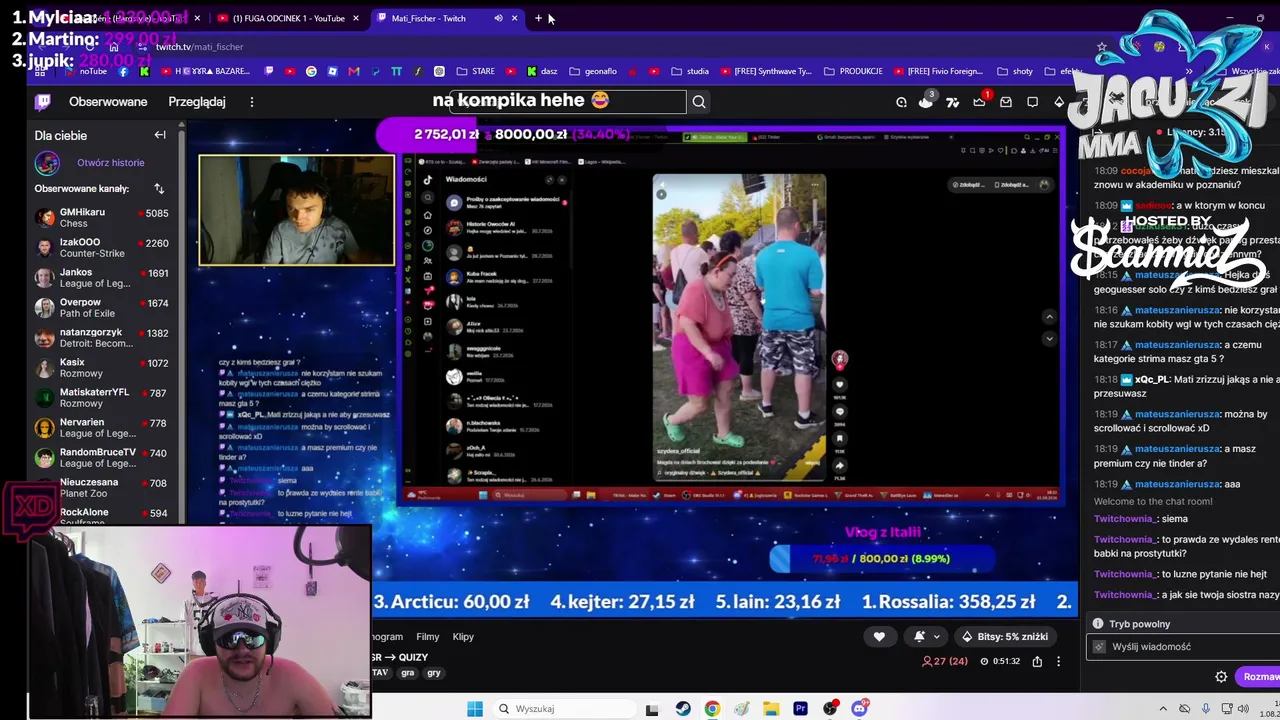Click the text "Nieuczesana"
The height and width of the screenshot is (720, 1280).
(x=89, y=482)
